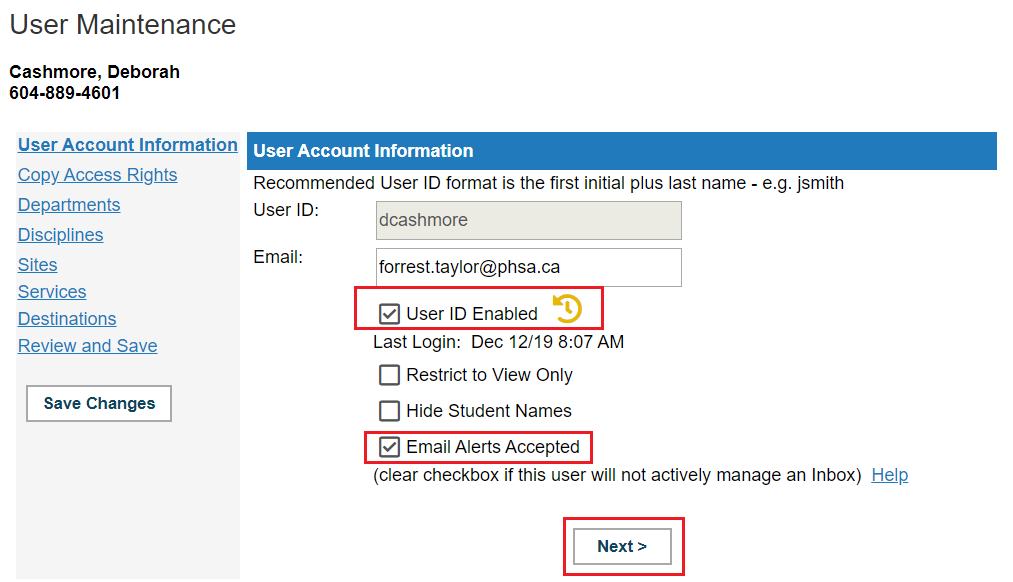This screenshot has width=1013, height=582.
Task: Click the User ID history clock icon
Action: click(x=568, y=308)
